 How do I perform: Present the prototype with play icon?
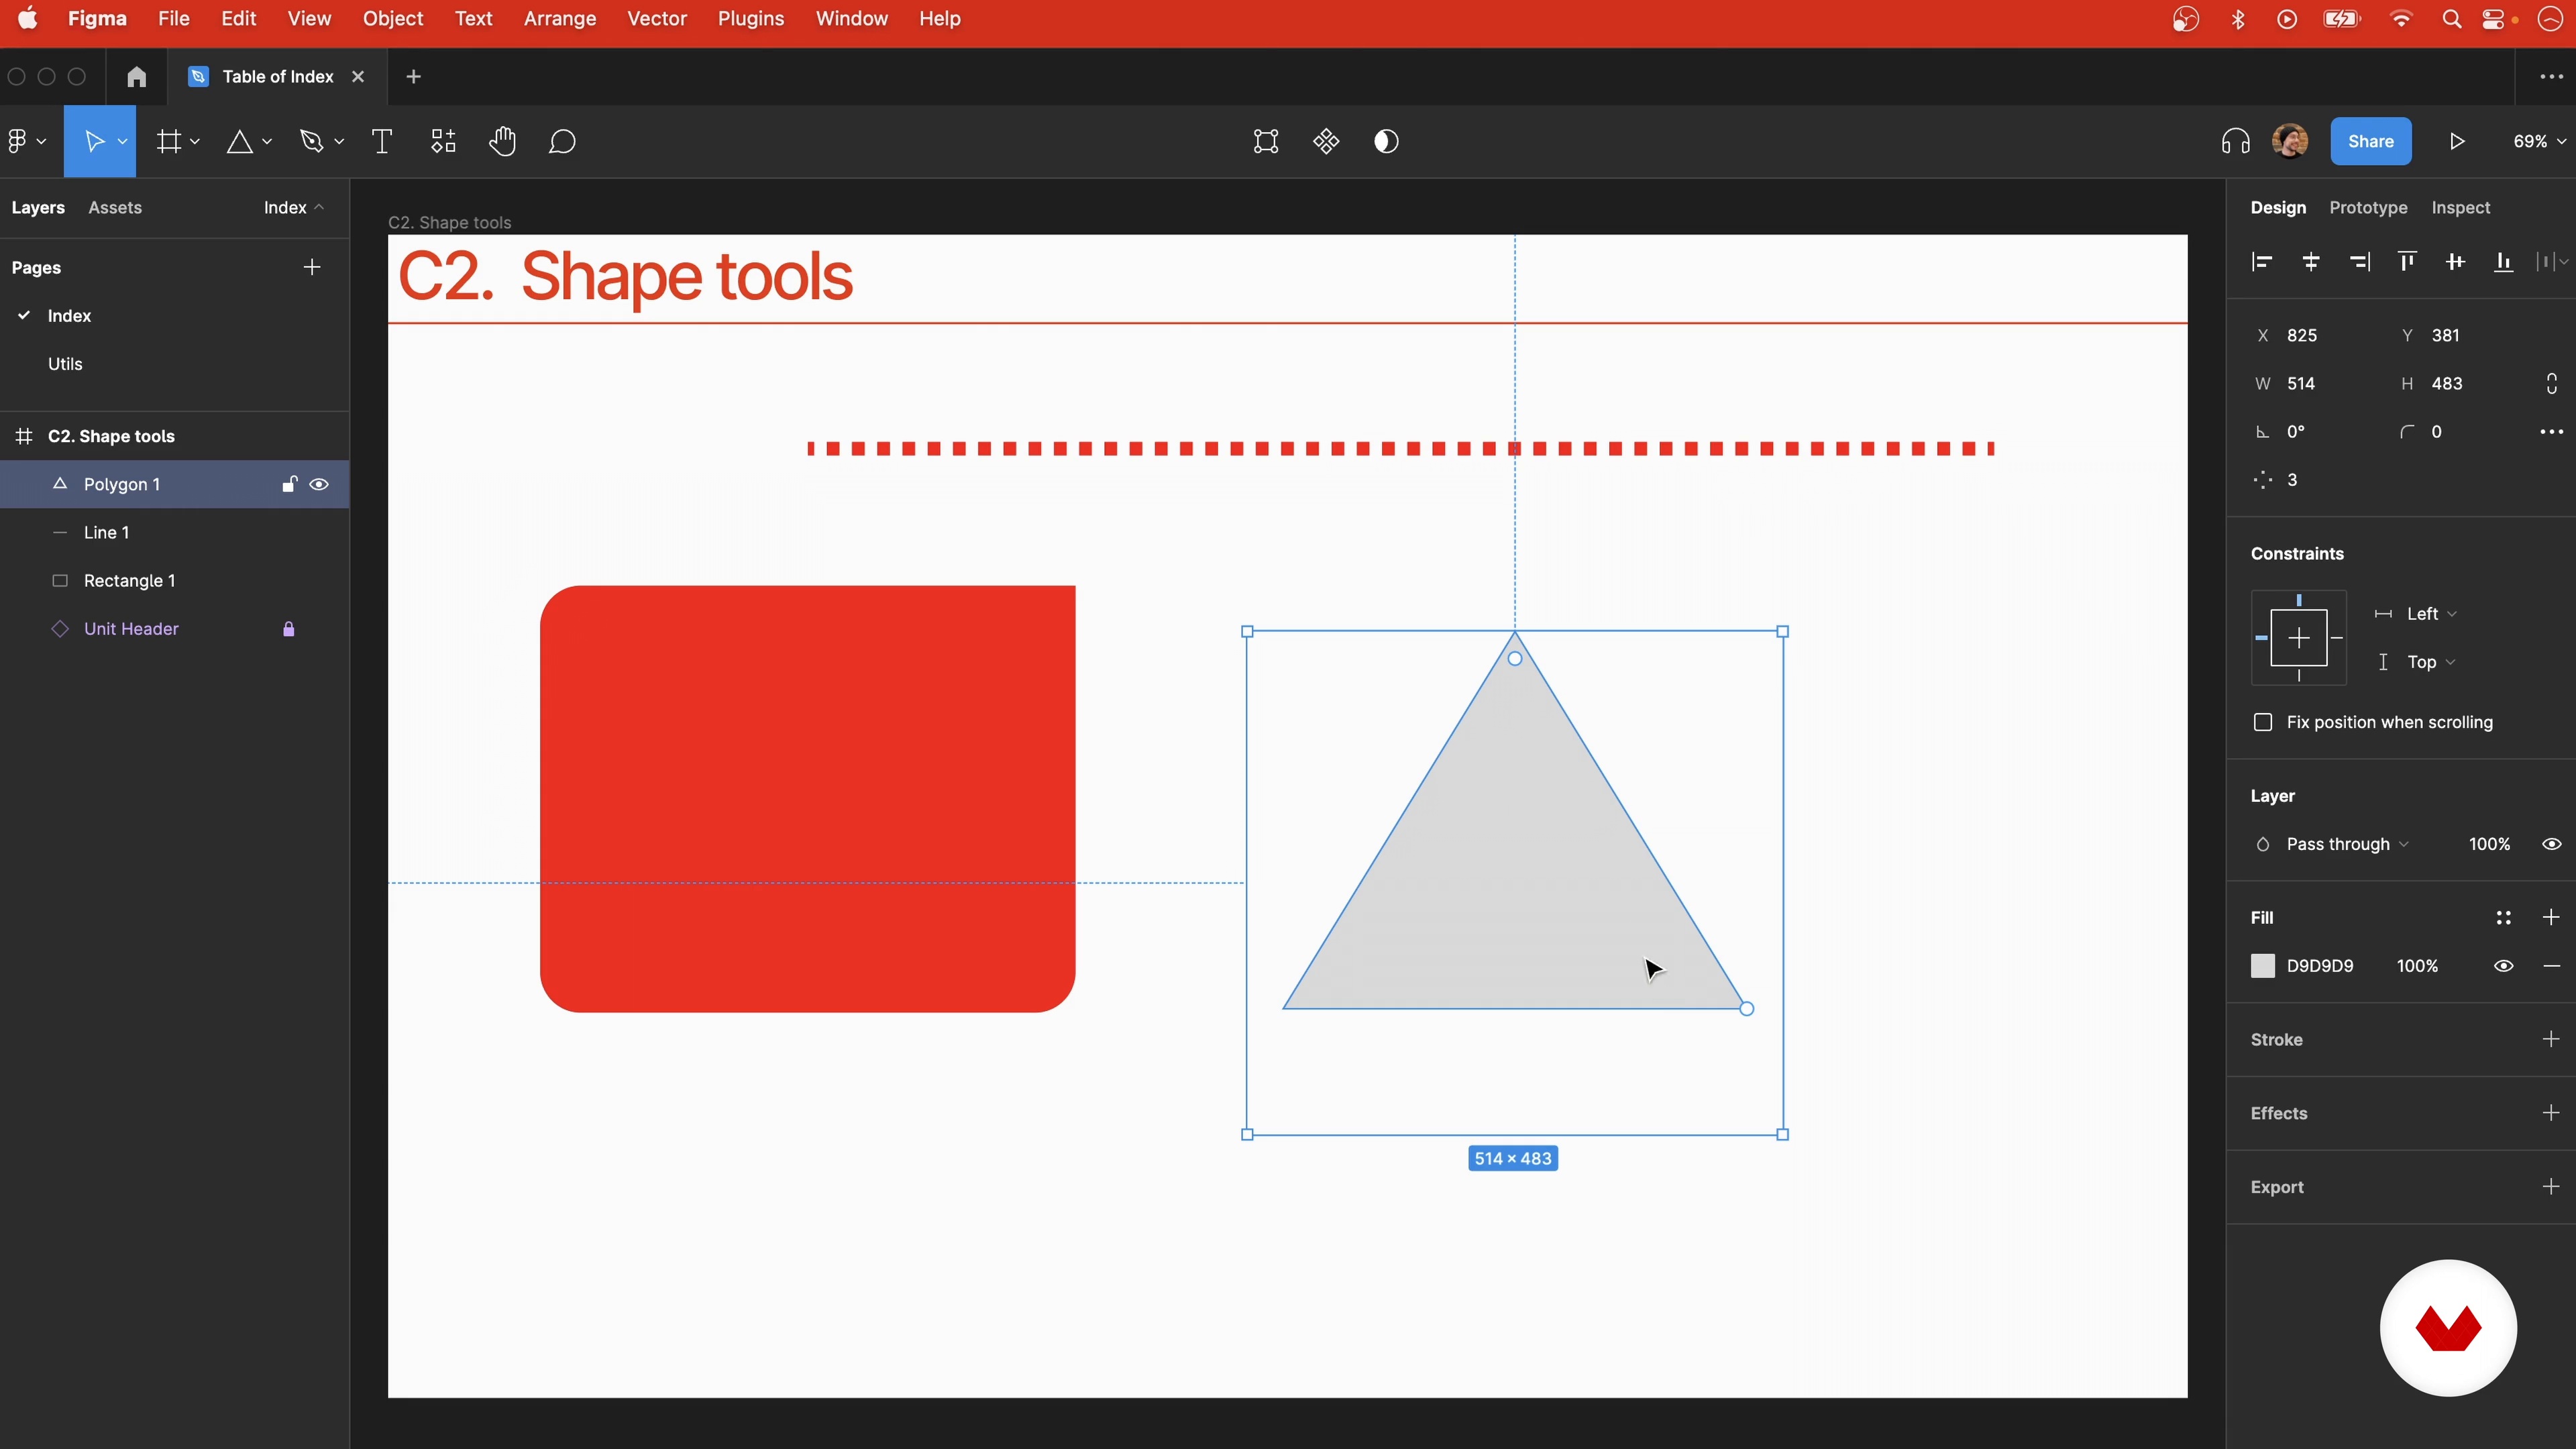click(x=2457, y=141)
